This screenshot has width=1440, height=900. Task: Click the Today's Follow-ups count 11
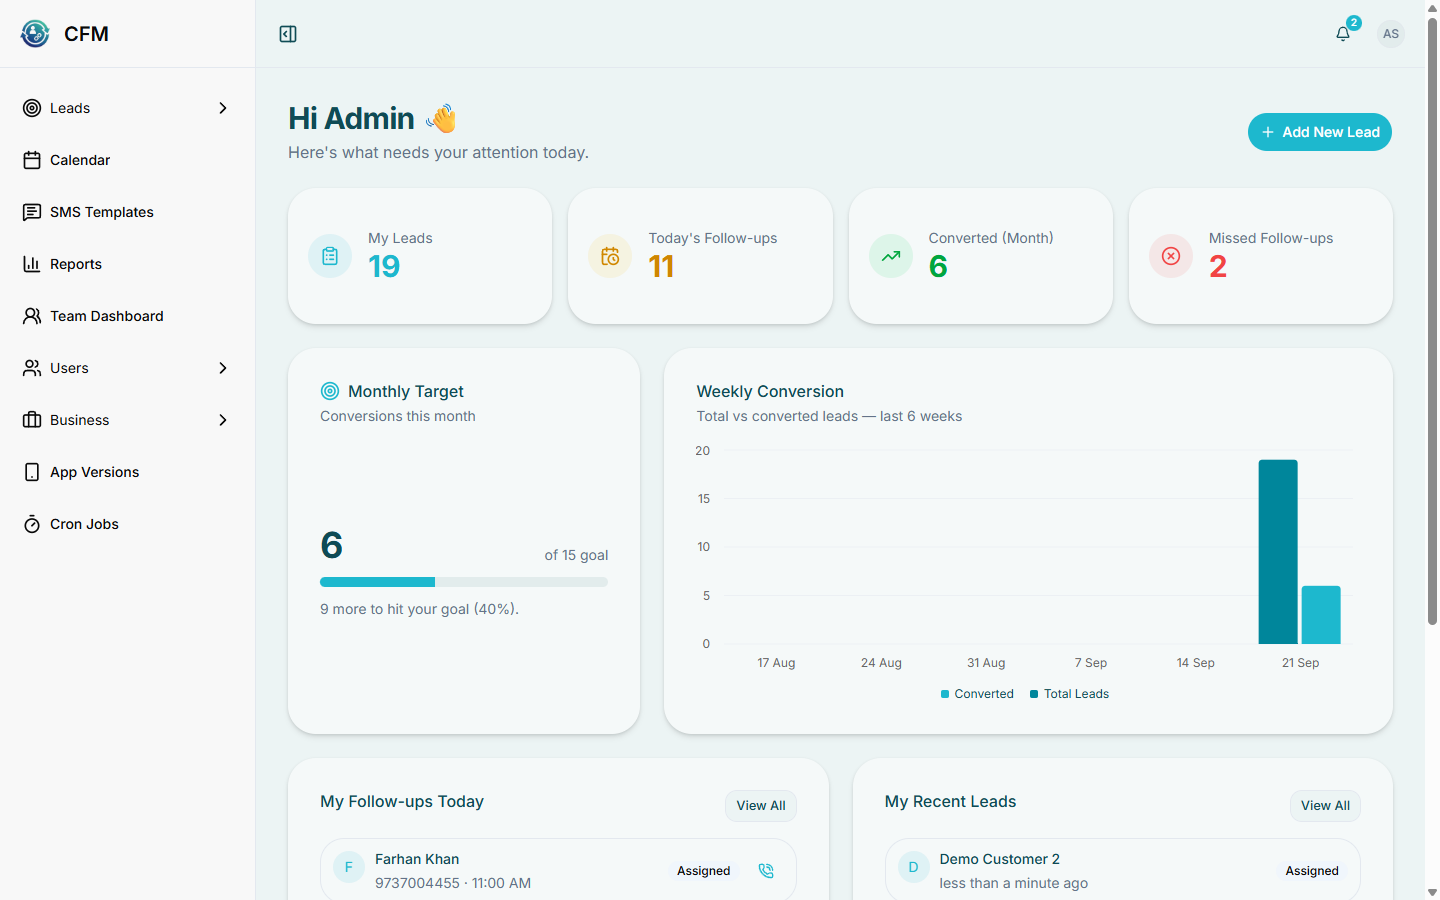click(x=661, y=267)
